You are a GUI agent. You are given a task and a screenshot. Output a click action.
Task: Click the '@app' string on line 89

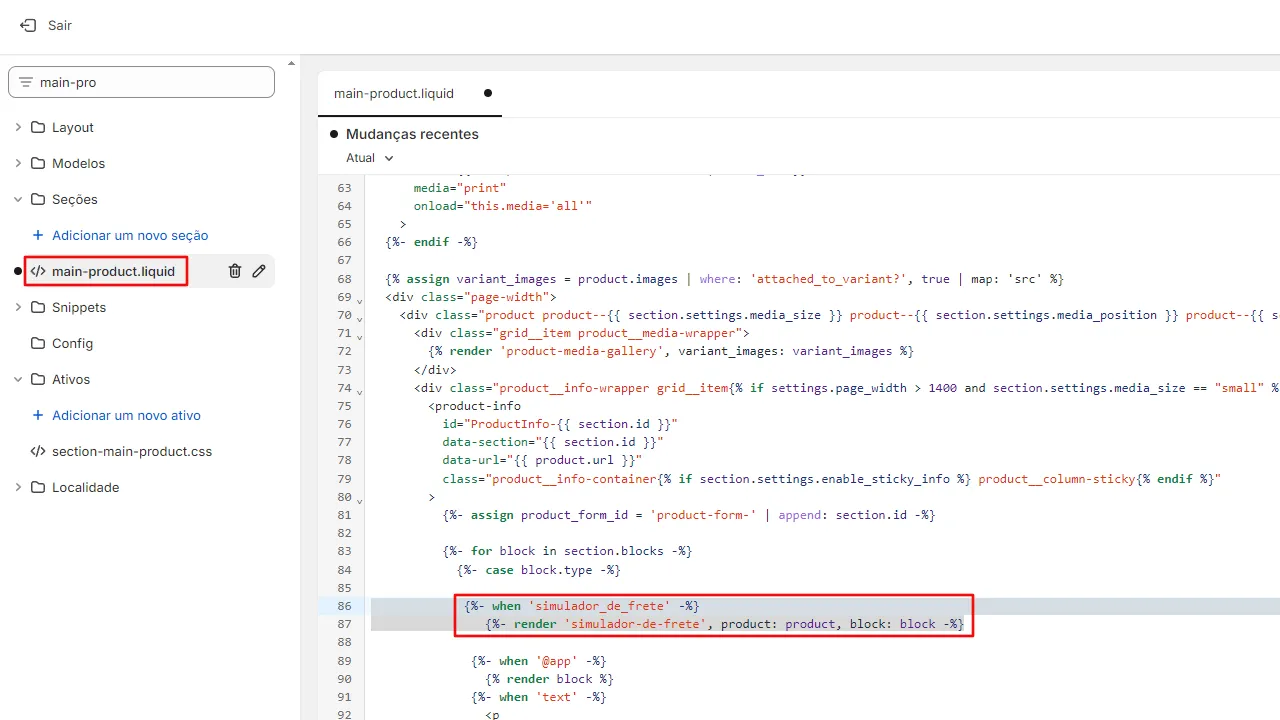557,661
